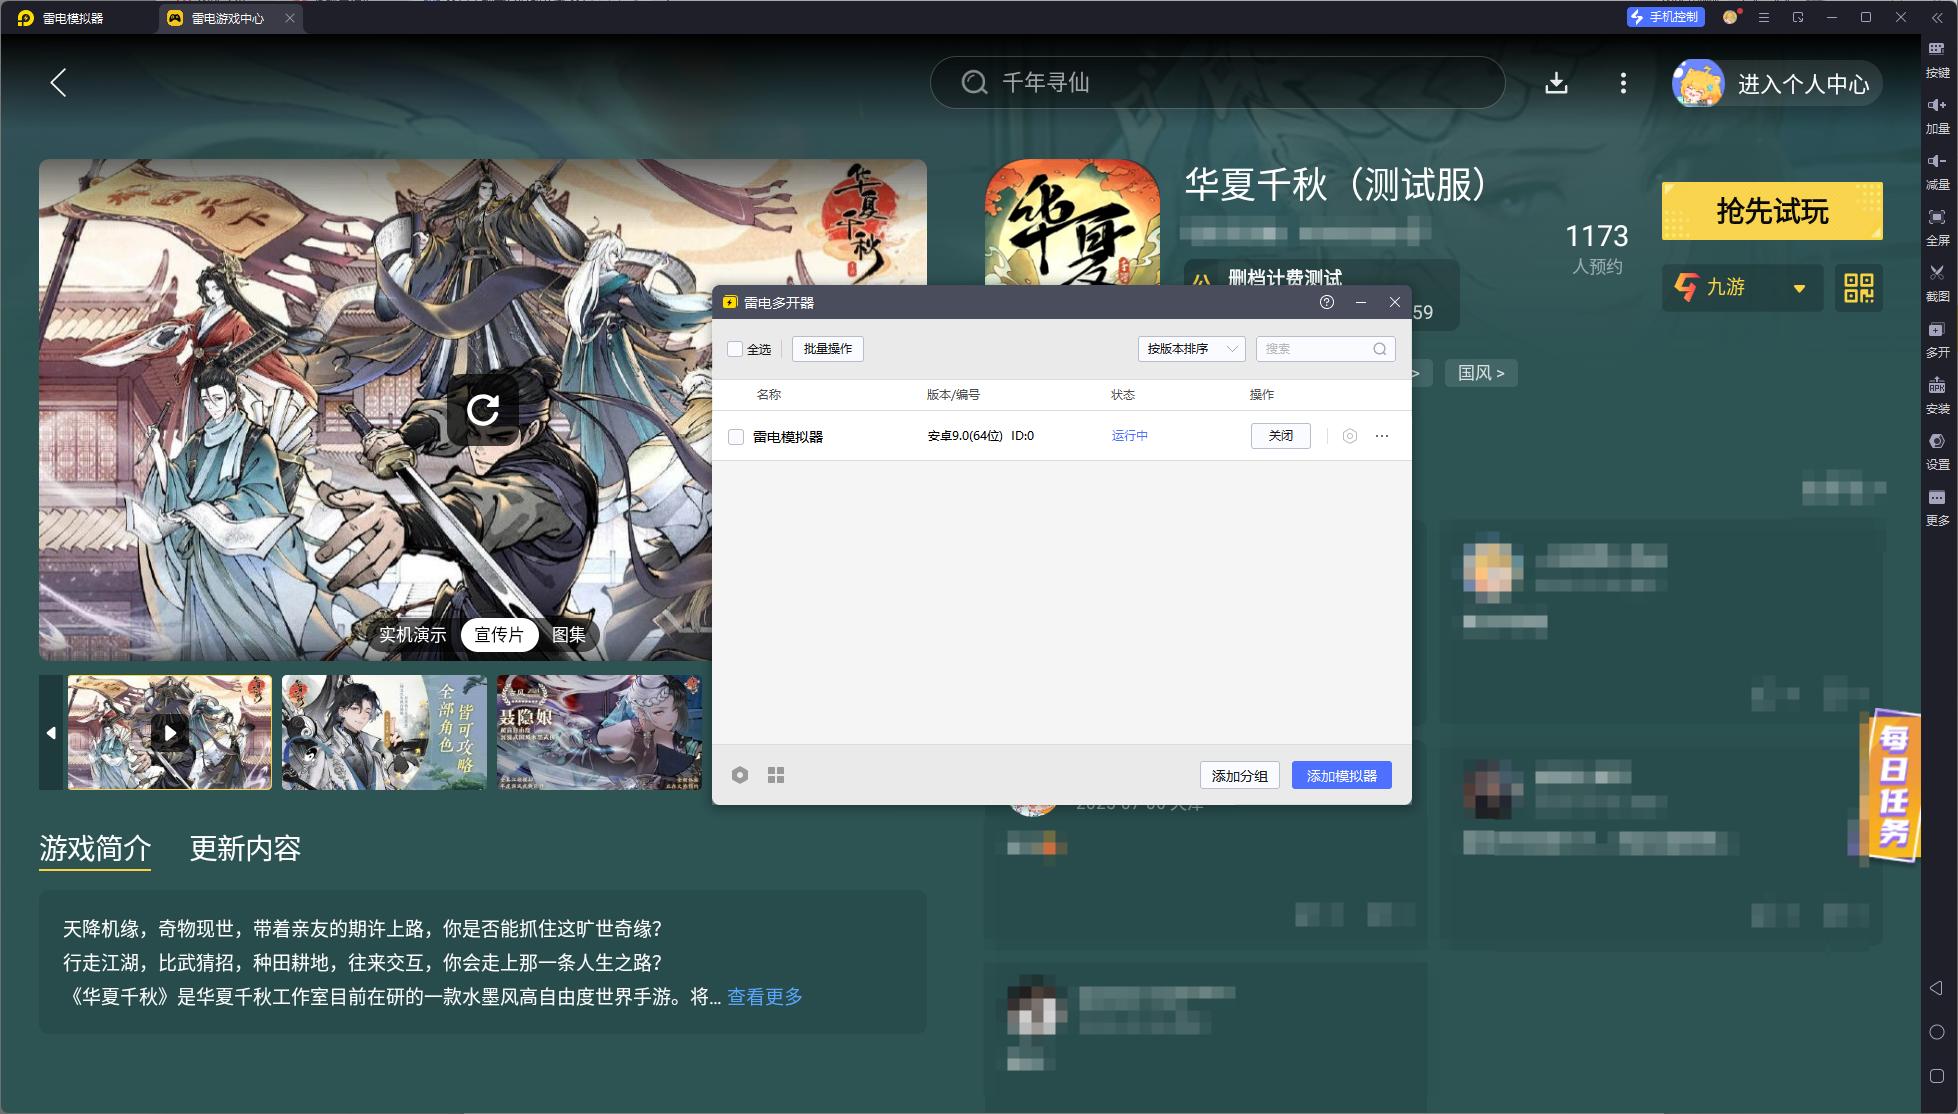Click the hexagon settings icon in multi-opener footer
The width and height of the screenshot is (1958, 1114).
pos(740,775)
